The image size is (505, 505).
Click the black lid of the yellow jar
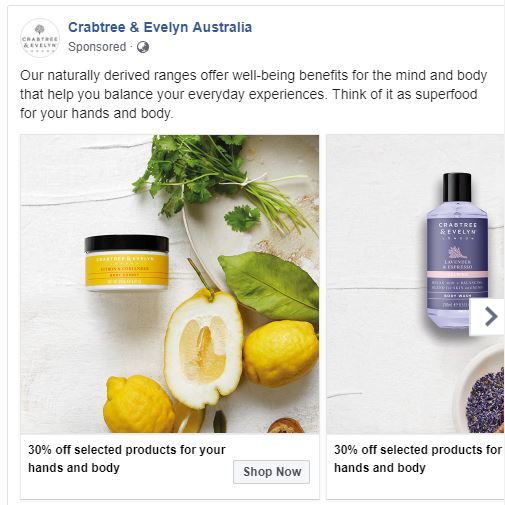coord(127,244)
